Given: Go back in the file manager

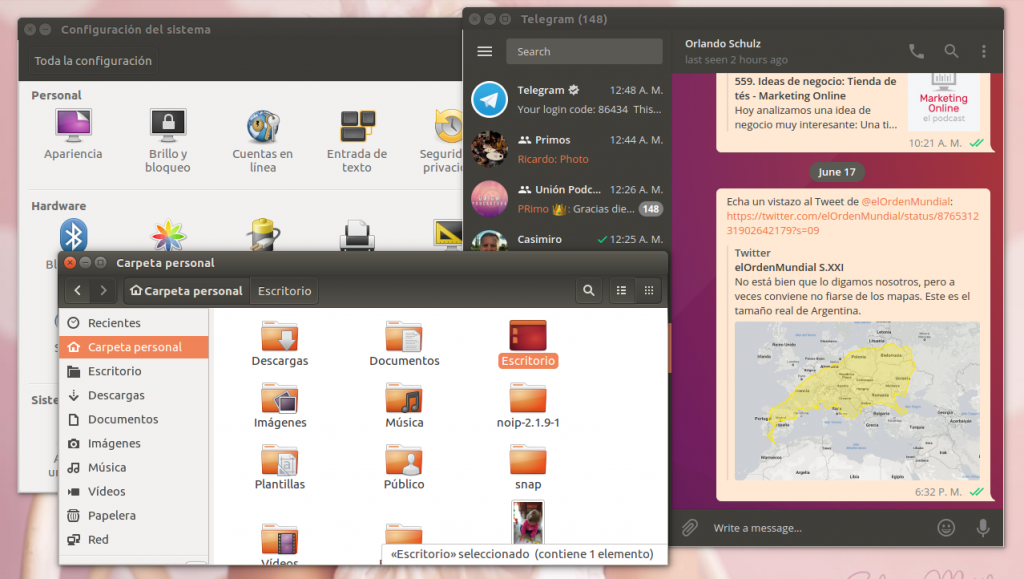Looking at the screenshot, I should pyautogui.click(x=78, y=290).
